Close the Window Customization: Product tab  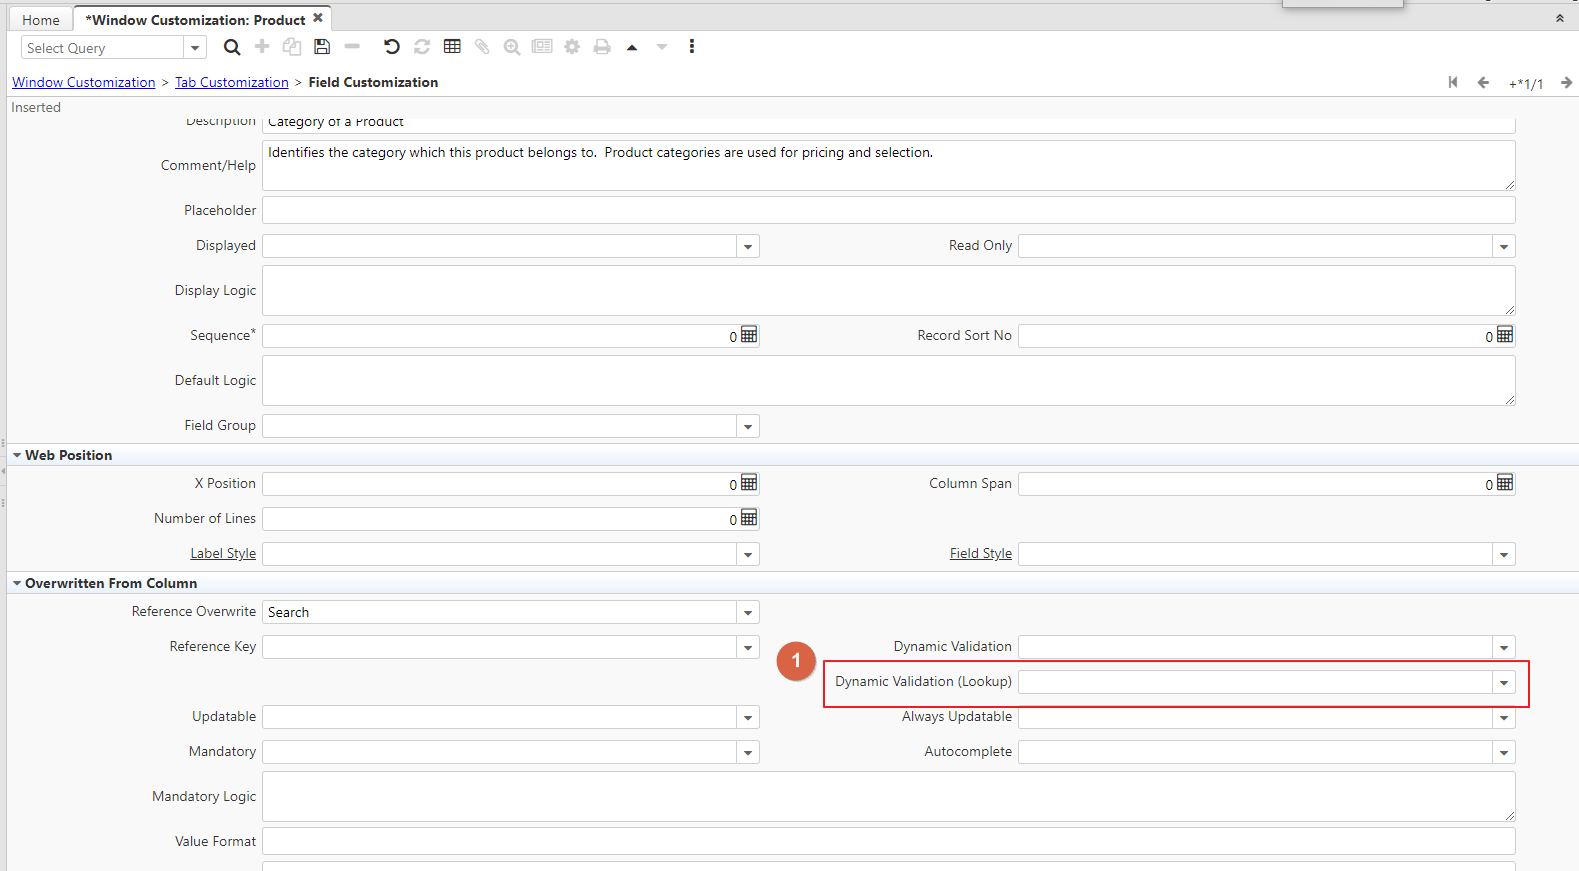(x=318, y=18)
